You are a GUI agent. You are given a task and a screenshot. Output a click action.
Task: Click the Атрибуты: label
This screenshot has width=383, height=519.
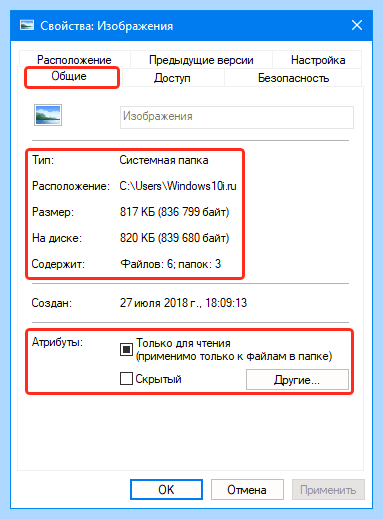click(x=57, y=342)
